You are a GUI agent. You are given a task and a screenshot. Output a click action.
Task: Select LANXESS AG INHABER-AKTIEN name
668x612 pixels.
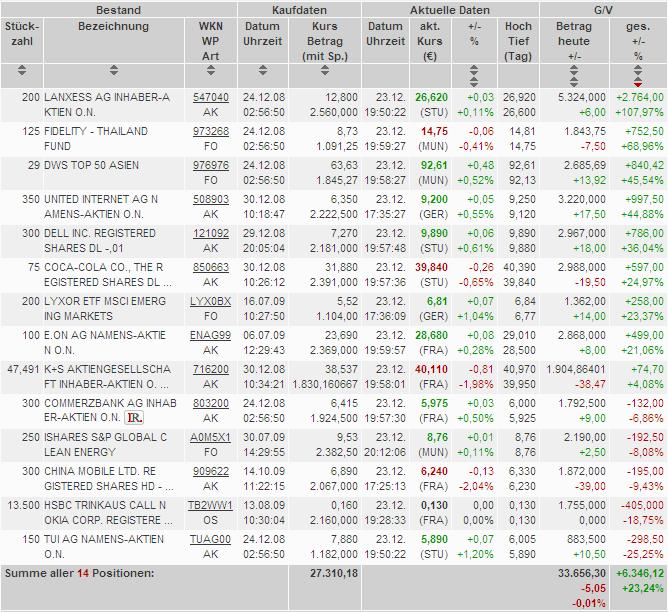pos(107,105)
